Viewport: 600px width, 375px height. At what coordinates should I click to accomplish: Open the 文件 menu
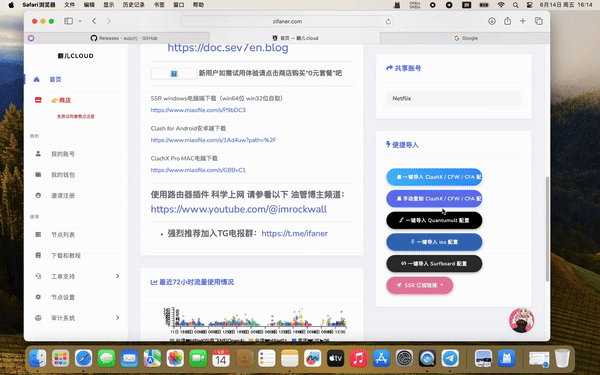pyautogui.click(x=69, y=5)
